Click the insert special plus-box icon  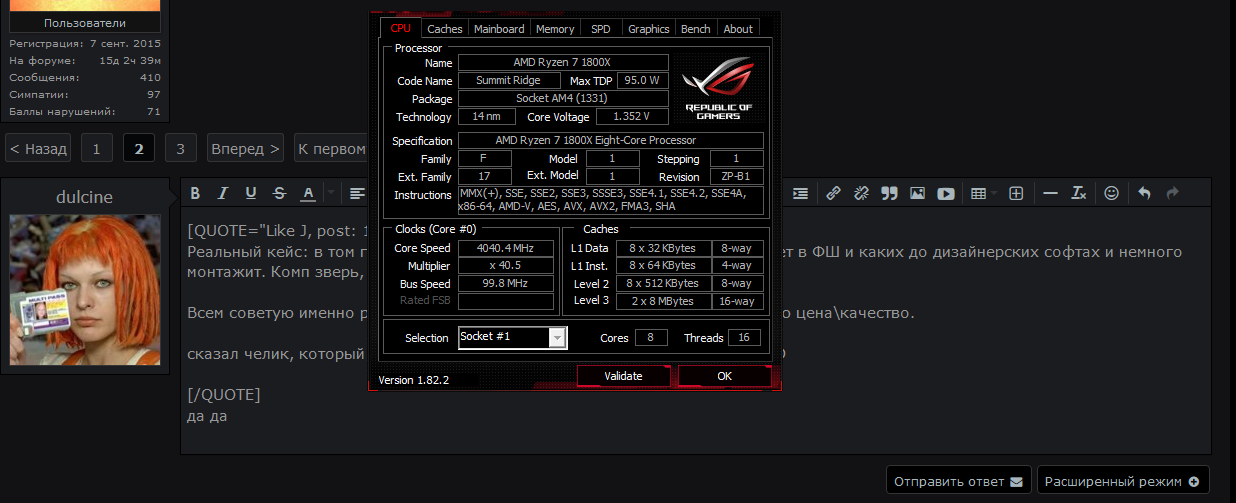pos(1016,193)
